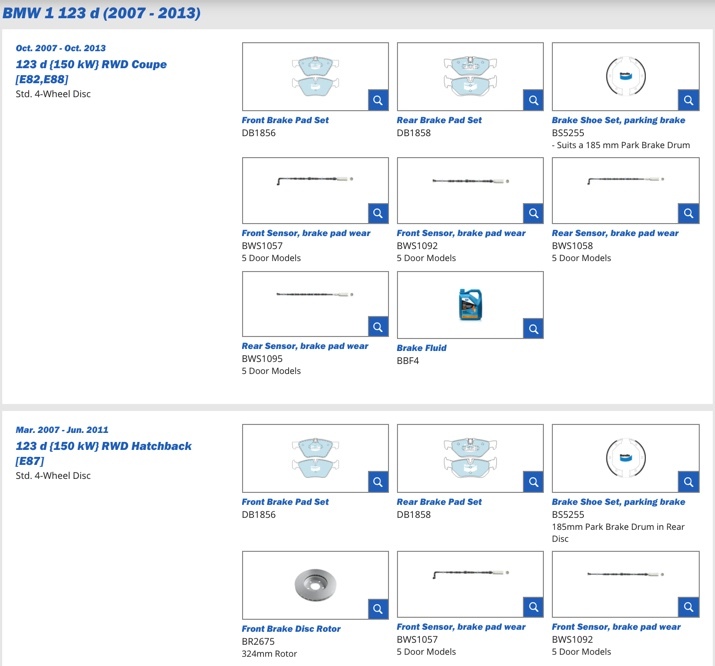Viewport: 715px width, 666px height.
Task: Click the Coupe front brake pad thumbnail image
Action: pyautogui.click(x=315, y=76)
